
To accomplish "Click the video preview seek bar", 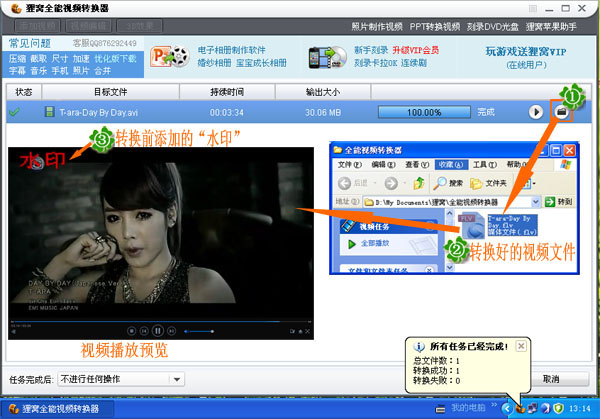I will tap(161, 321).
